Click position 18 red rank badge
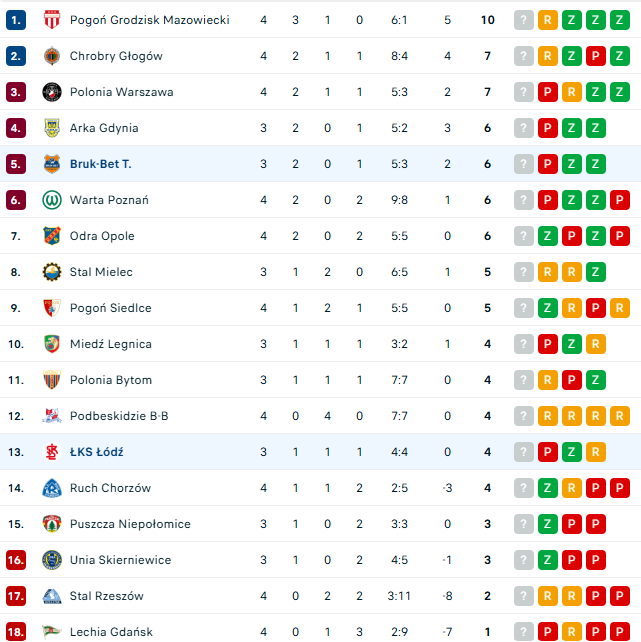 [x=16, y=632]
